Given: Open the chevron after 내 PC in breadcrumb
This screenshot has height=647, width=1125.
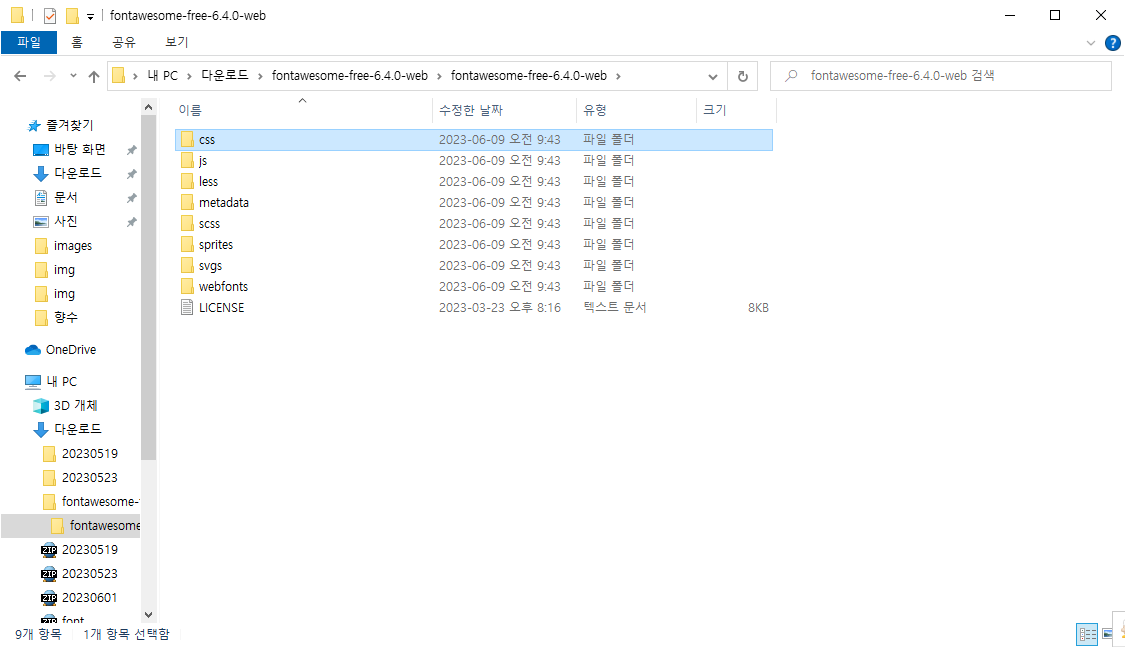Looking at the screenshot, I should point(189,76).
